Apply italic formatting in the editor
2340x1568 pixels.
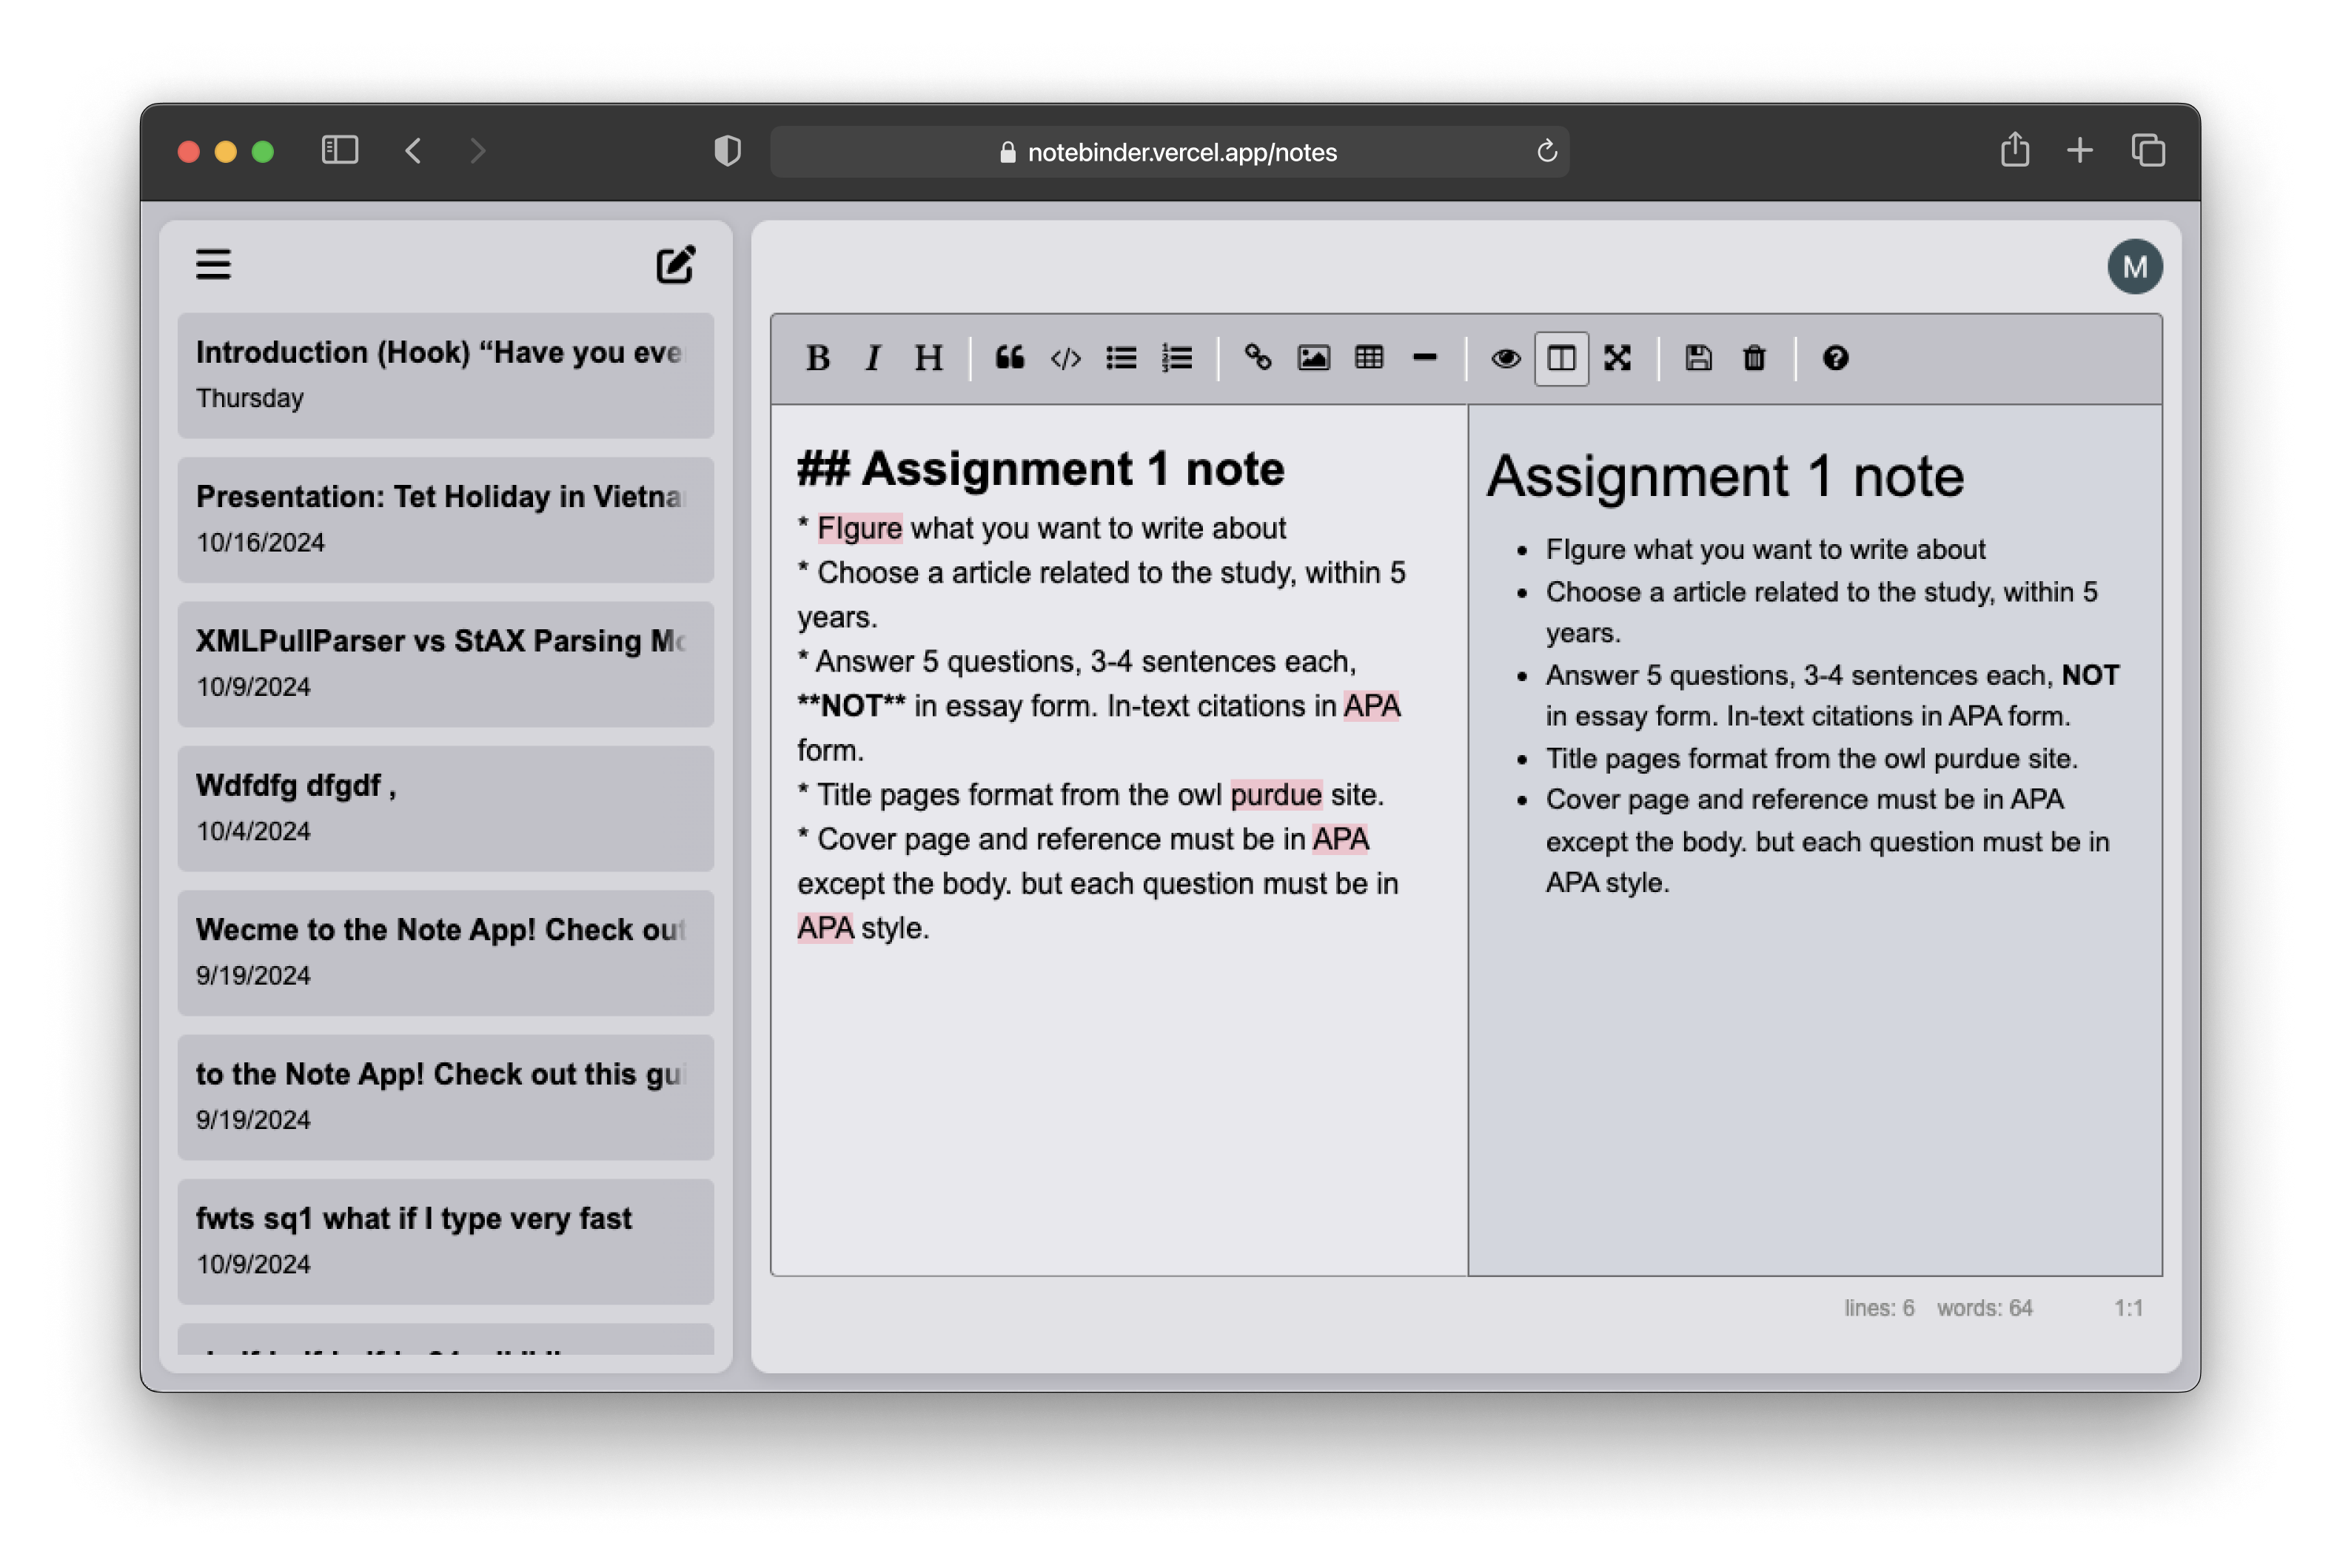click(873, 358)
